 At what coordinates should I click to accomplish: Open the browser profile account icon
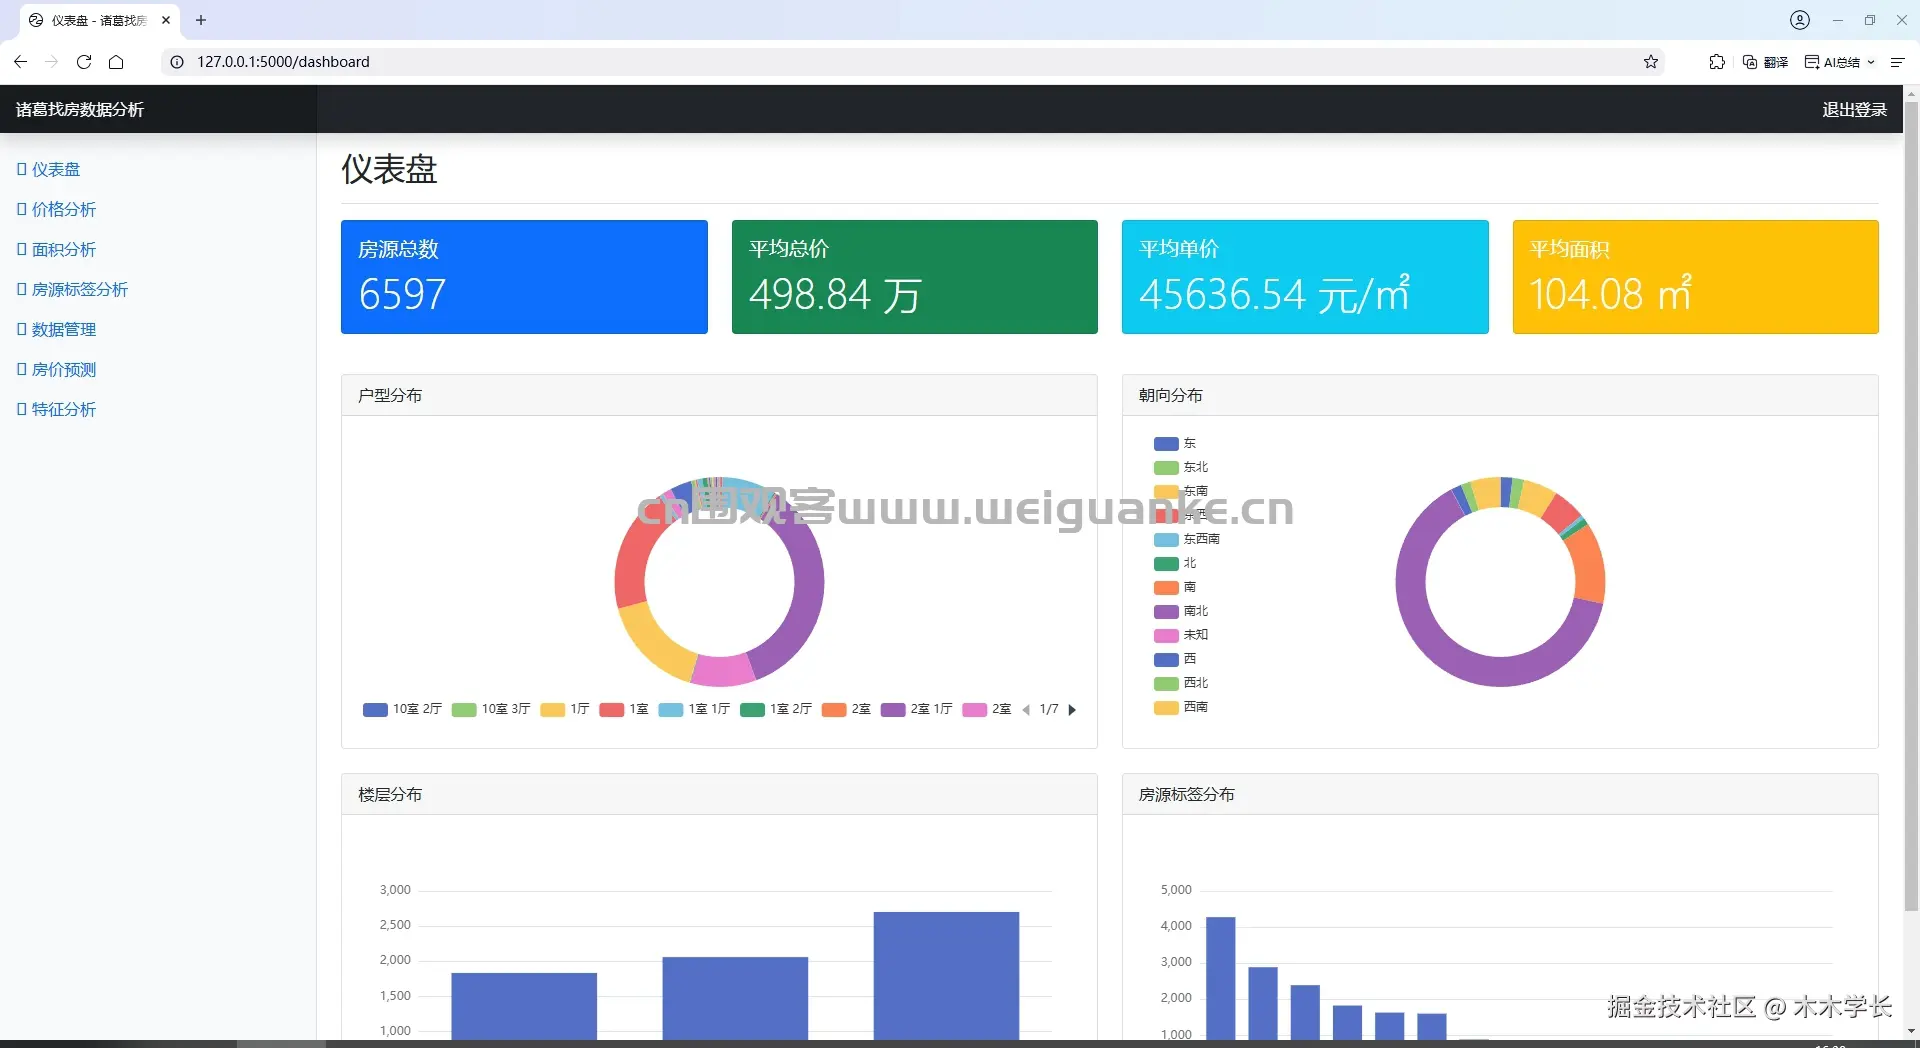point(1800,20)
